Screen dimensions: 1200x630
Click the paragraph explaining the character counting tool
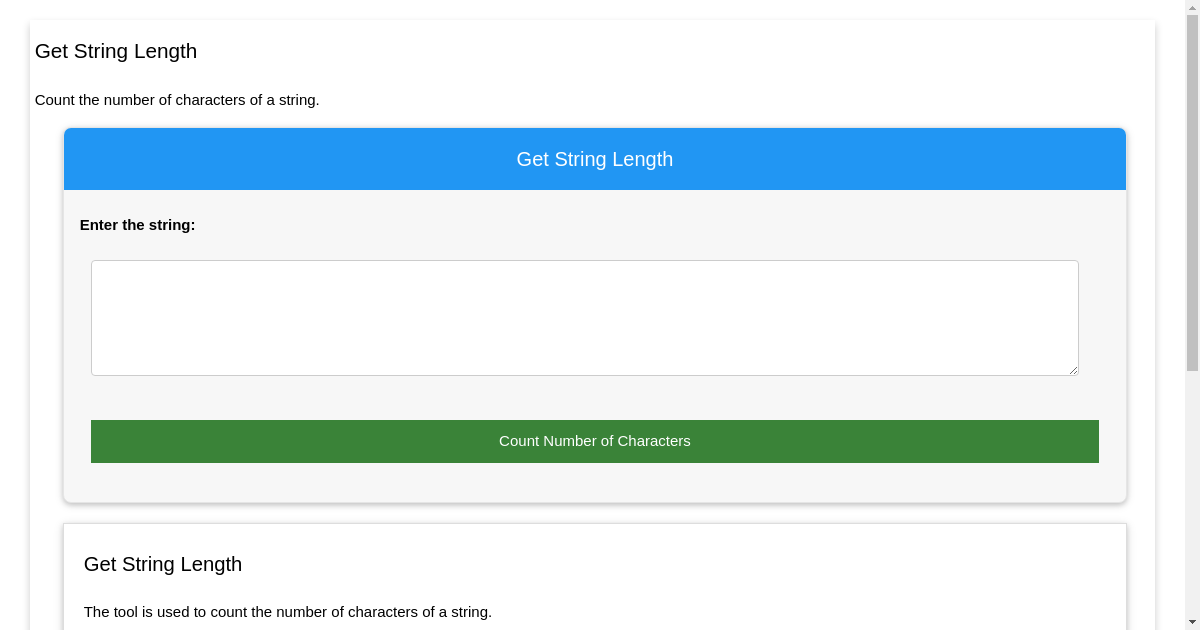288,611
